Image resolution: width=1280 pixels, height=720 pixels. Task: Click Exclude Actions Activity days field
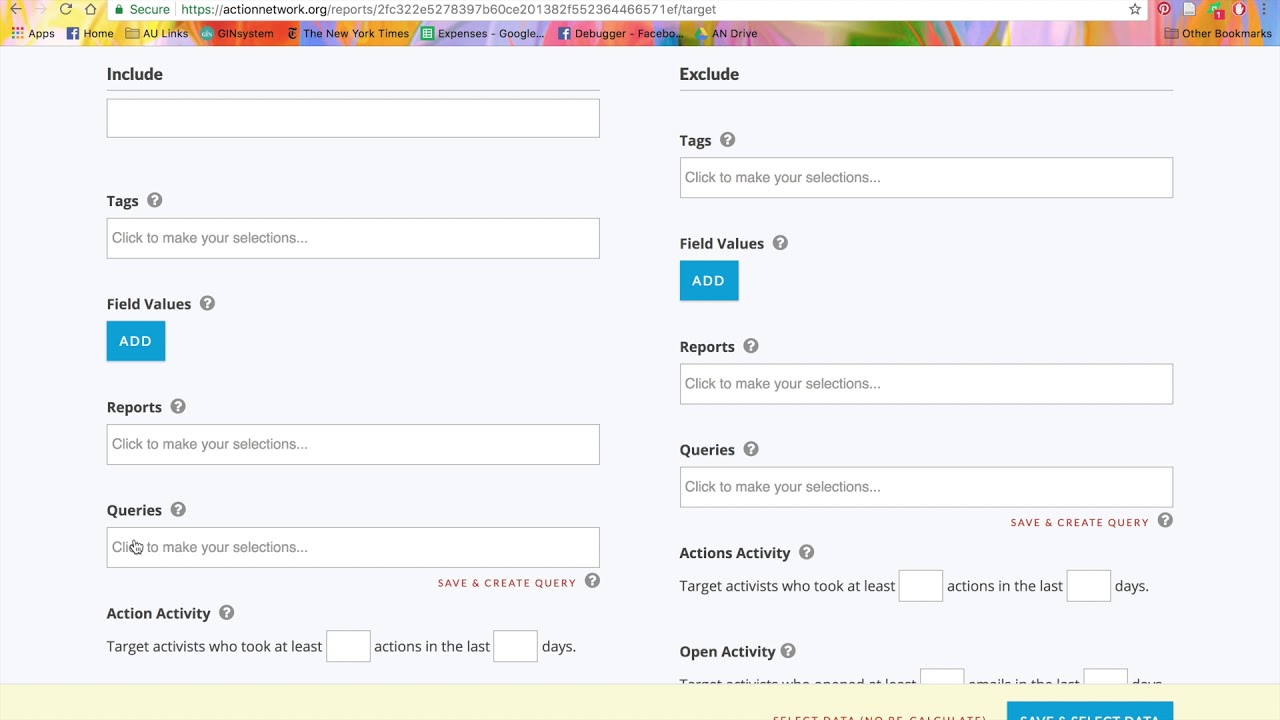click(1088, 586)
